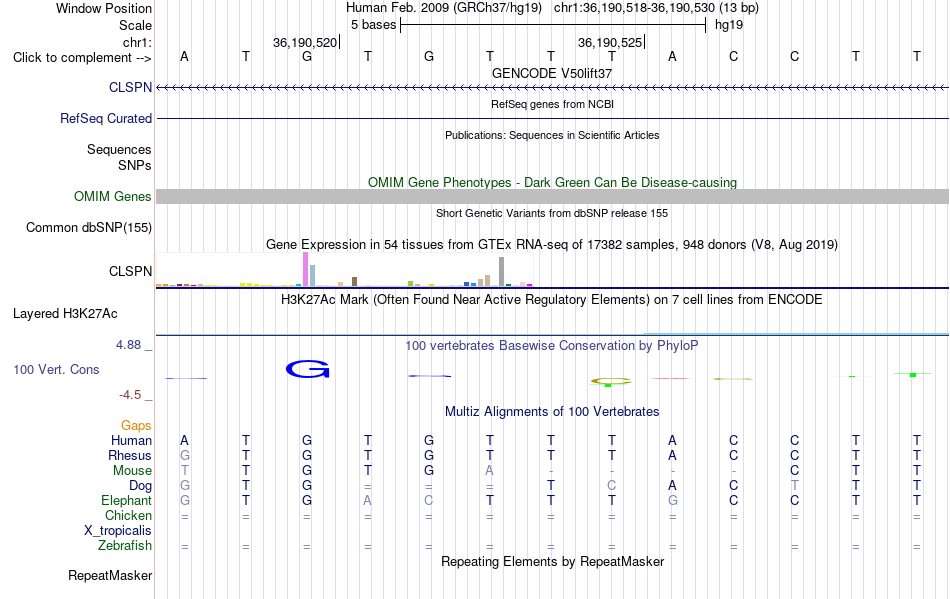Click the Human species label

pyautogui.click(x=131, y=440)
